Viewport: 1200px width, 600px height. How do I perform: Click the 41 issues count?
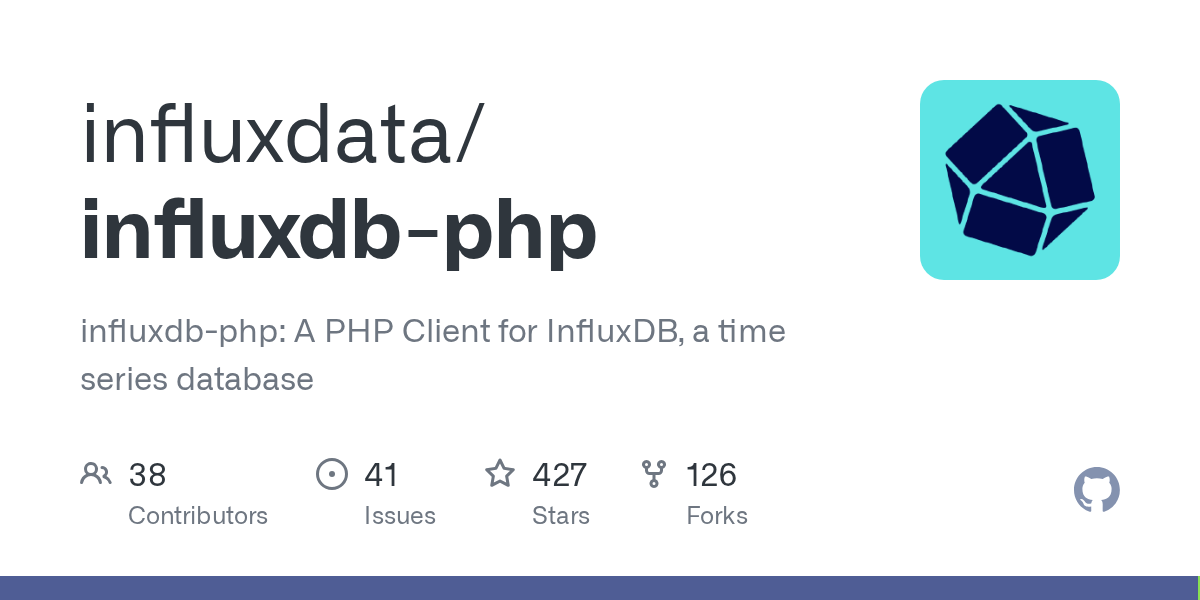pos(381,475)
